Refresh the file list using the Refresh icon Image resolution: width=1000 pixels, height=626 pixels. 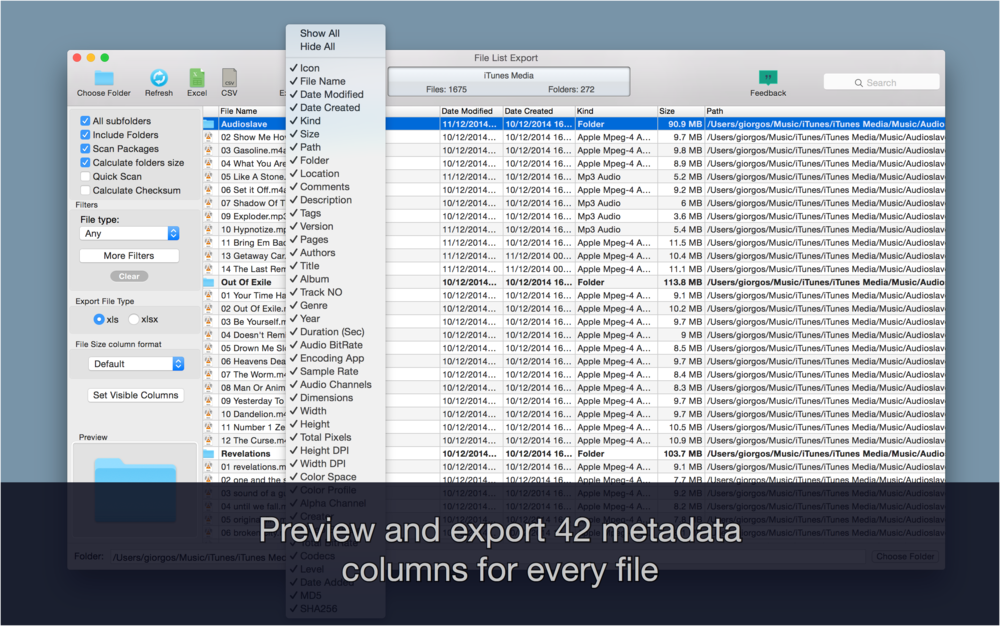pyautogui.click(x=159, y=76)
